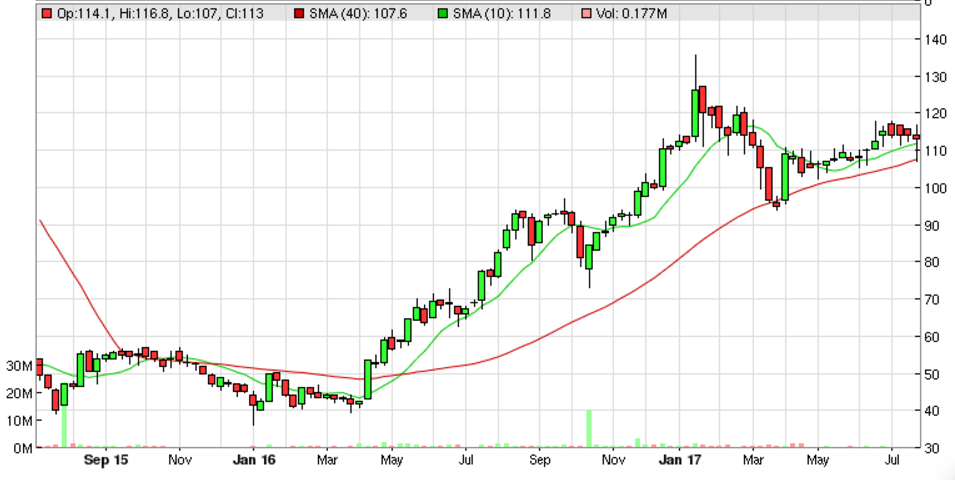
Task: Click the green volume spike reaching about 12M
Action: tap(589, 429)
